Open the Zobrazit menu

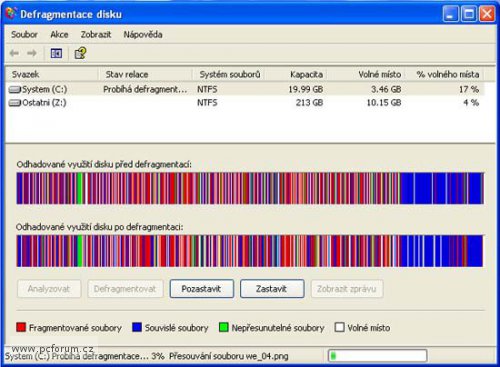96,34
